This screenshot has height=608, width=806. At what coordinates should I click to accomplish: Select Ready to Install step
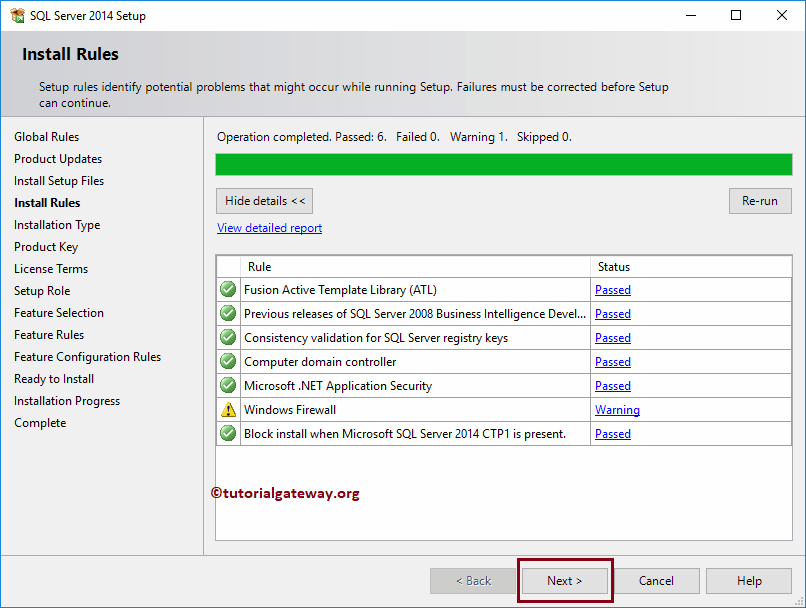54,379
